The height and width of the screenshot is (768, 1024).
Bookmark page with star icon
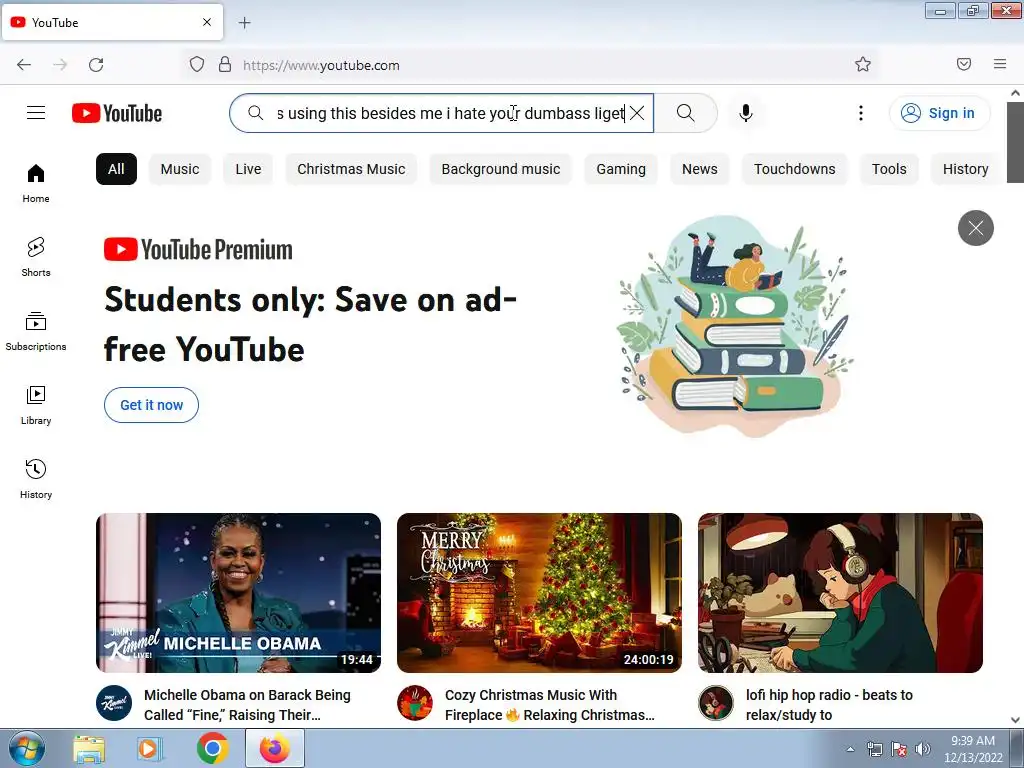click(x=863, y=64)
